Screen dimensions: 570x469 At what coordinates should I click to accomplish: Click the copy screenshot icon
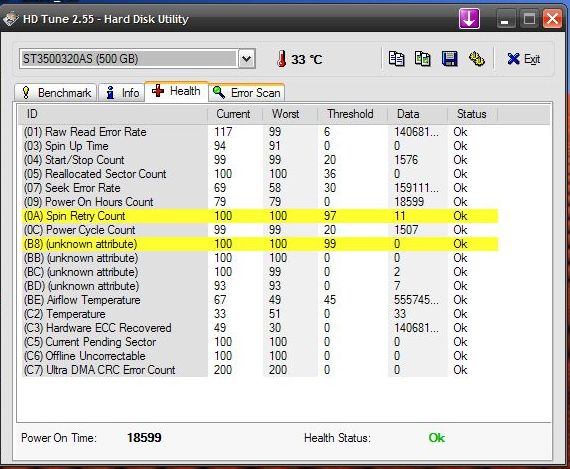coord(423,59)
